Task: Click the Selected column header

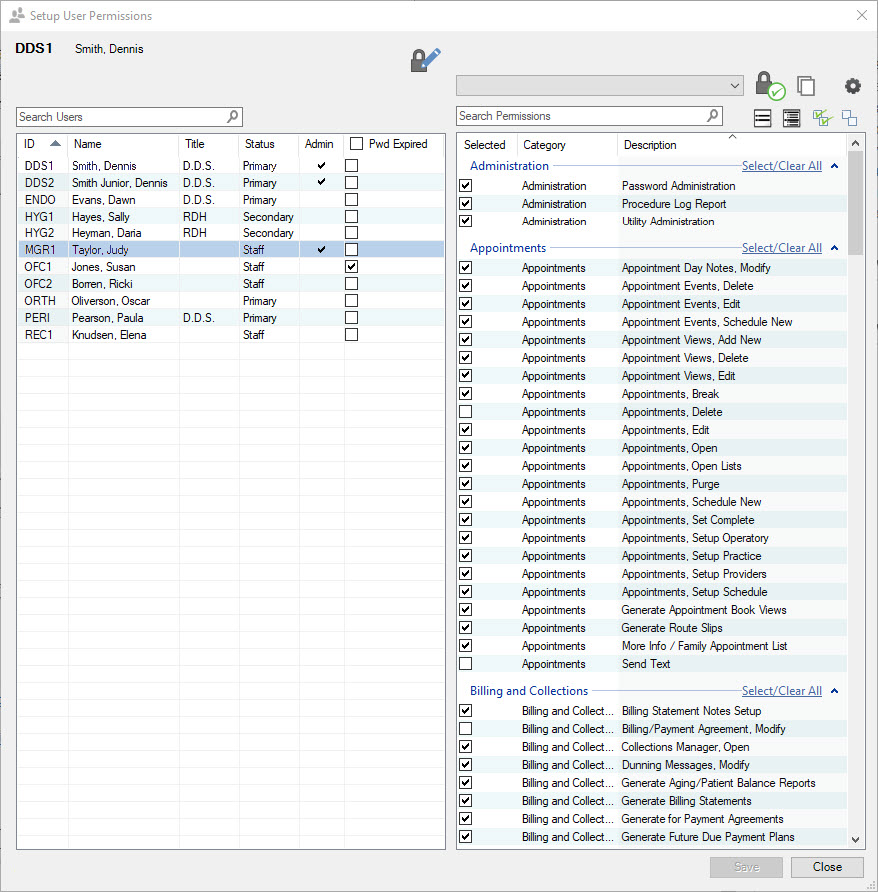Action: [484, 145]
